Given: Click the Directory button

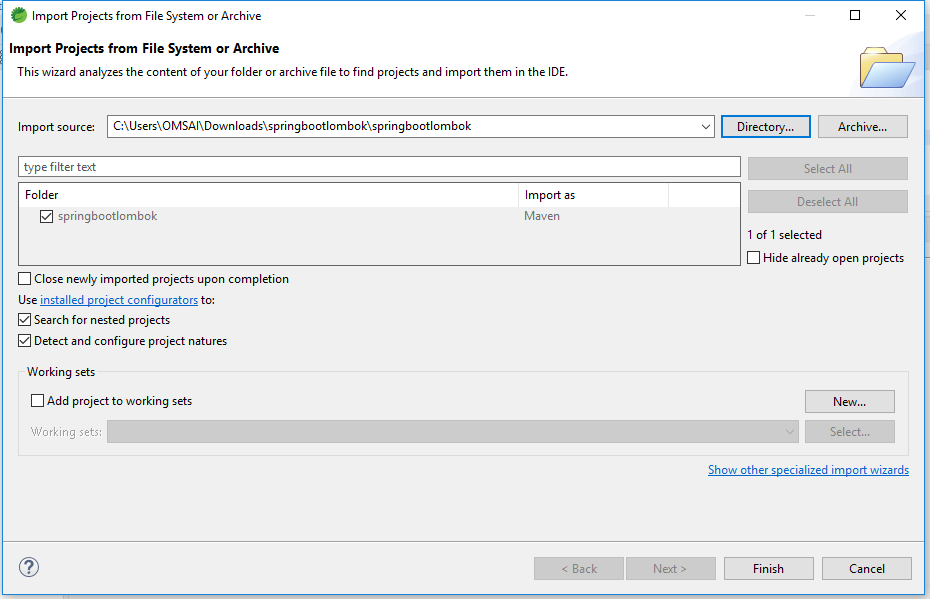Looking at the screenshot, I should 765,126.
